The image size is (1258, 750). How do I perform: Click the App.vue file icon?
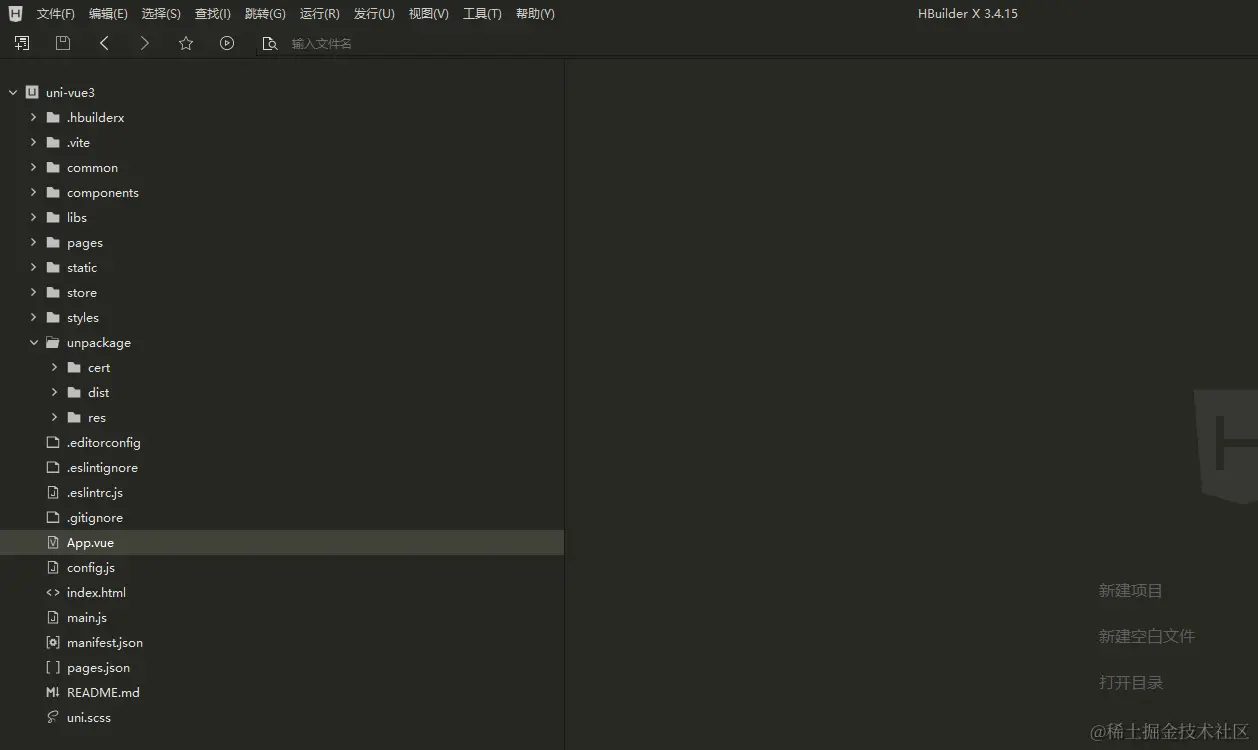[53, 542]
